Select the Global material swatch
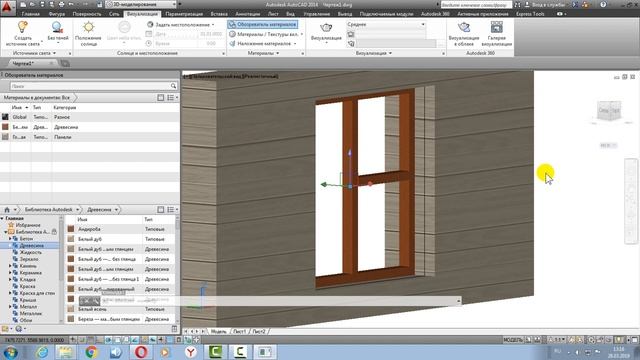Image resolution: width=640 pixels, height=360 pixels. click(5, 117)
